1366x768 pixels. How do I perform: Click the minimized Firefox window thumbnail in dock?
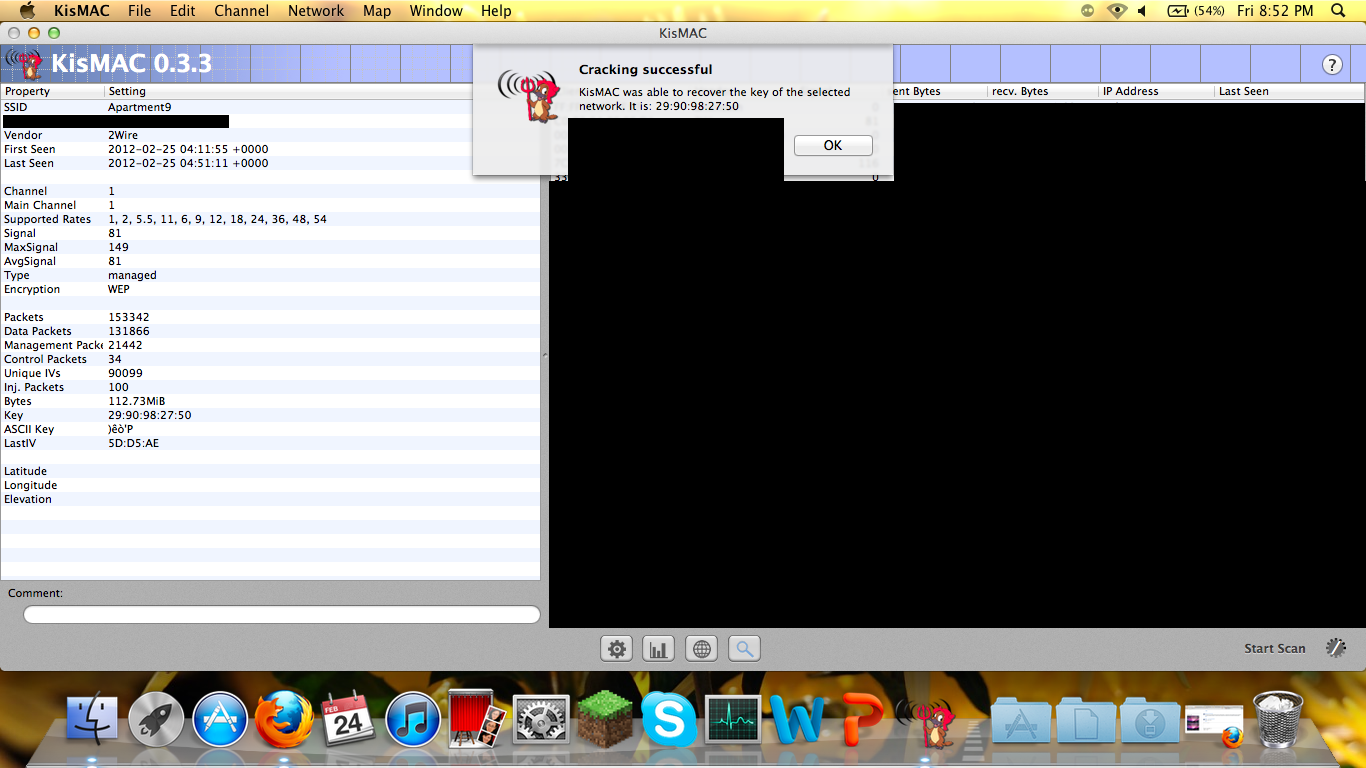coord(1214,725)
